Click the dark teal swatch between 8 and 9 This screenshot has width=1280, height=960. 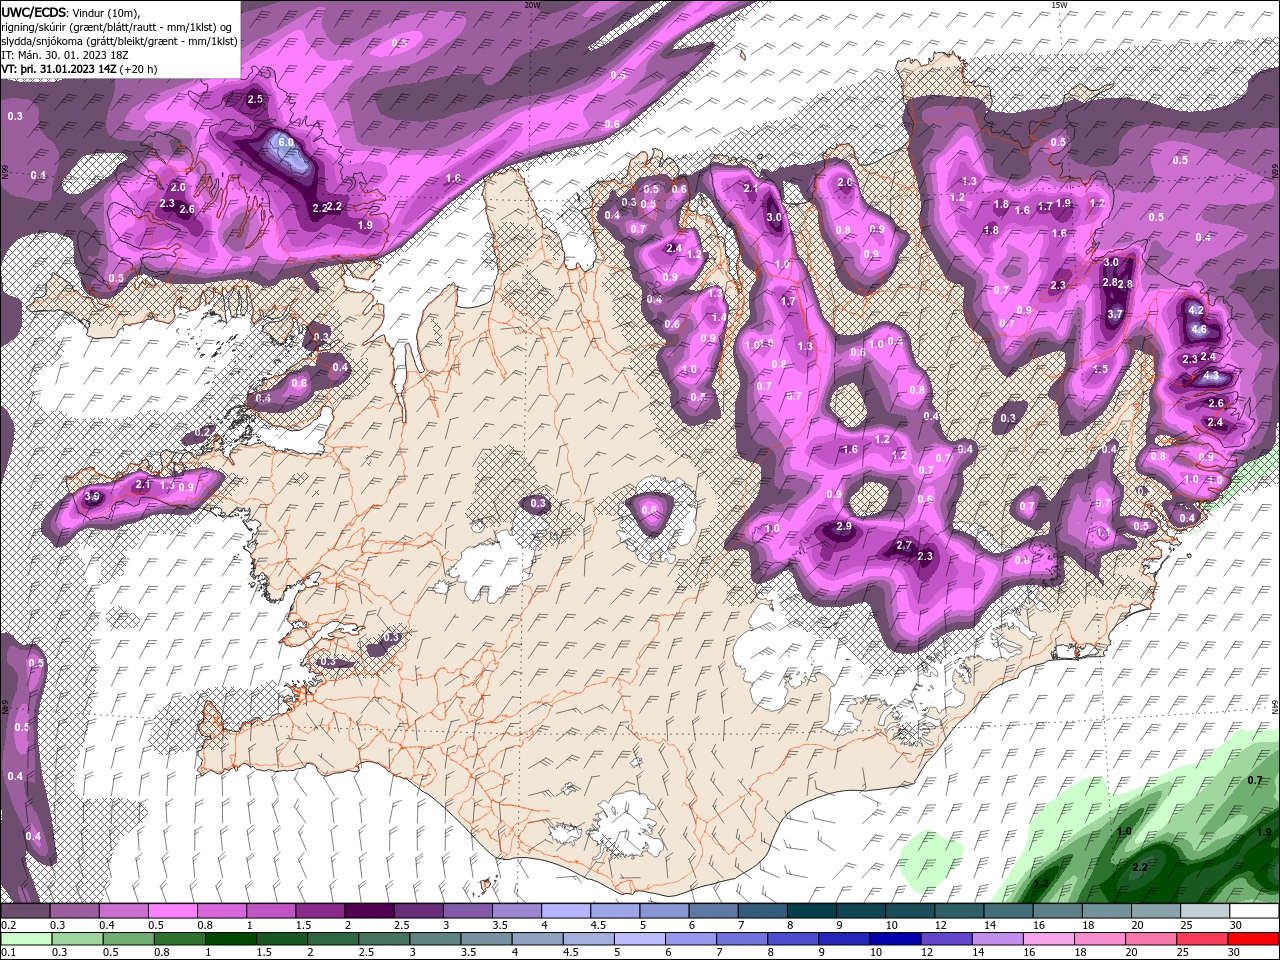click(x=810, y=911)
